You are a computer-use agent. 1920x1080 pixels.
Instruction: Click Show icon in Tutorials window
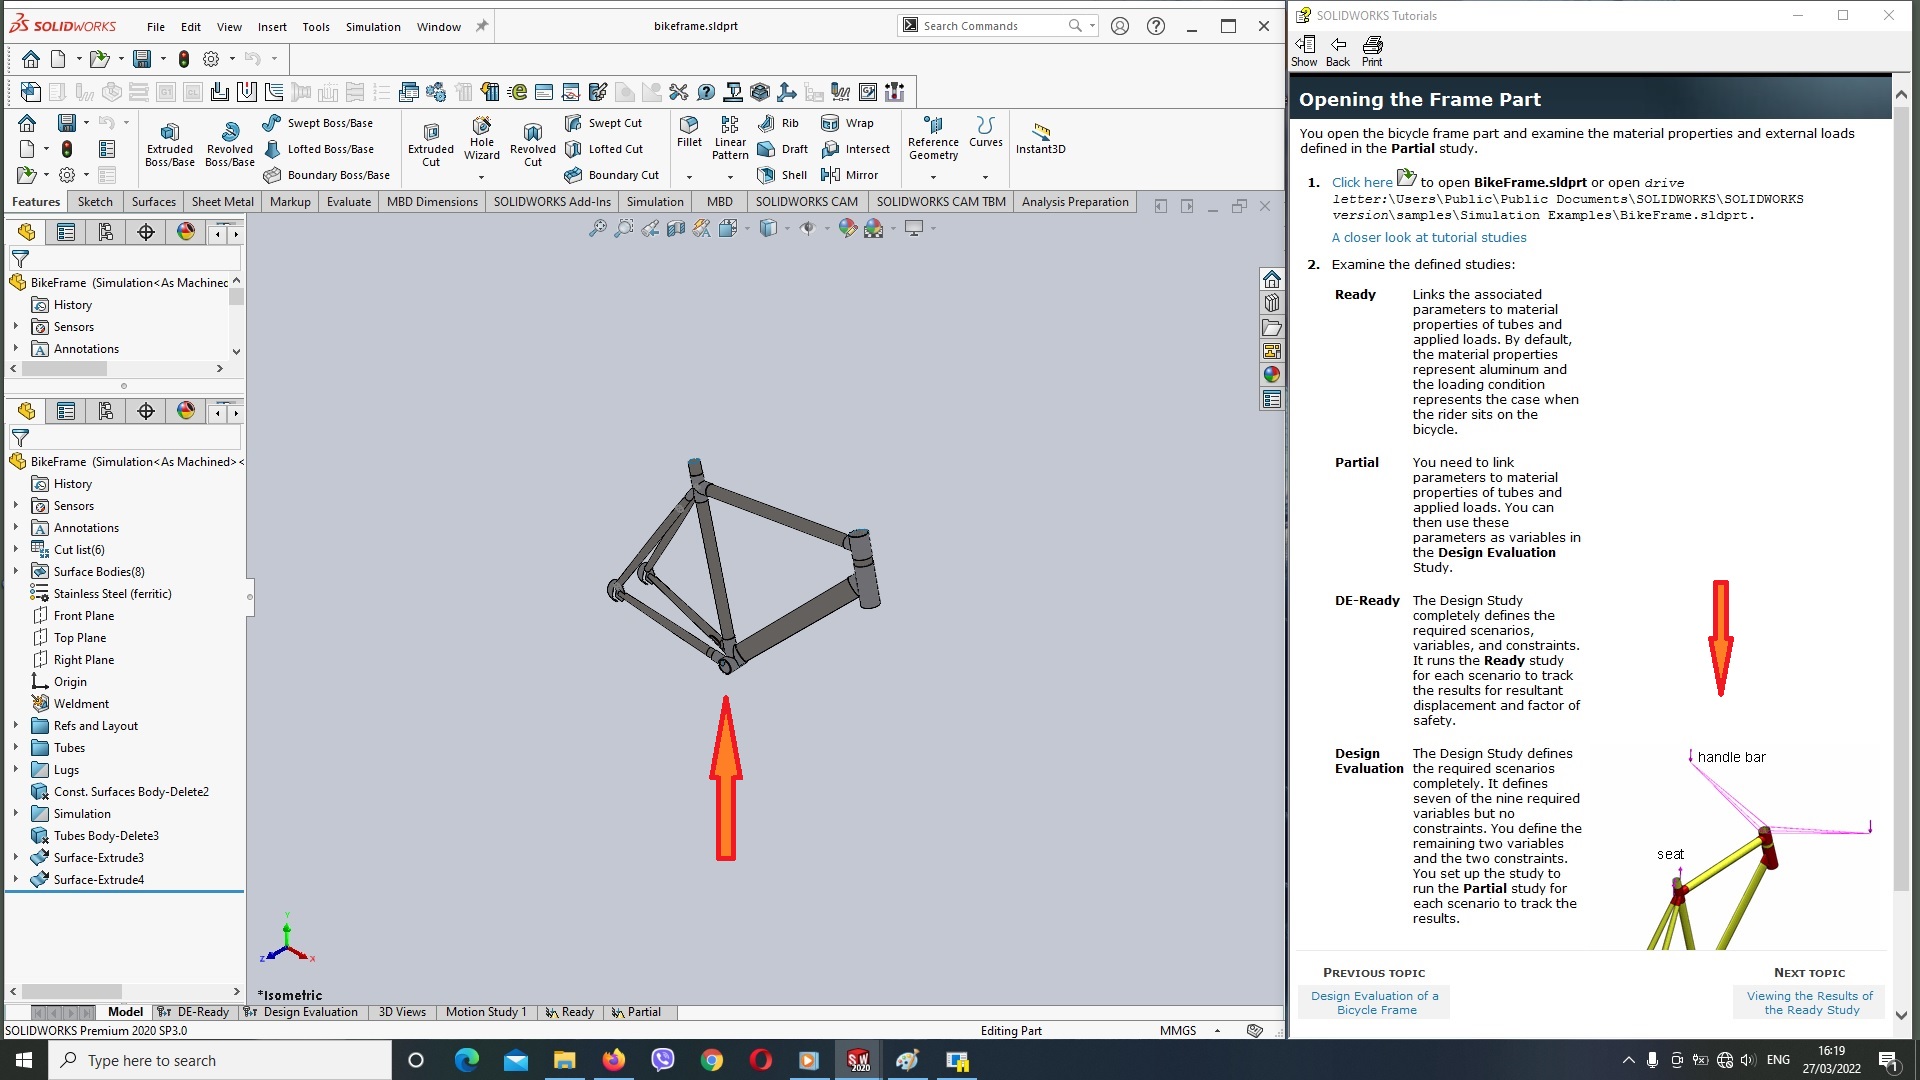[1304, 51]
